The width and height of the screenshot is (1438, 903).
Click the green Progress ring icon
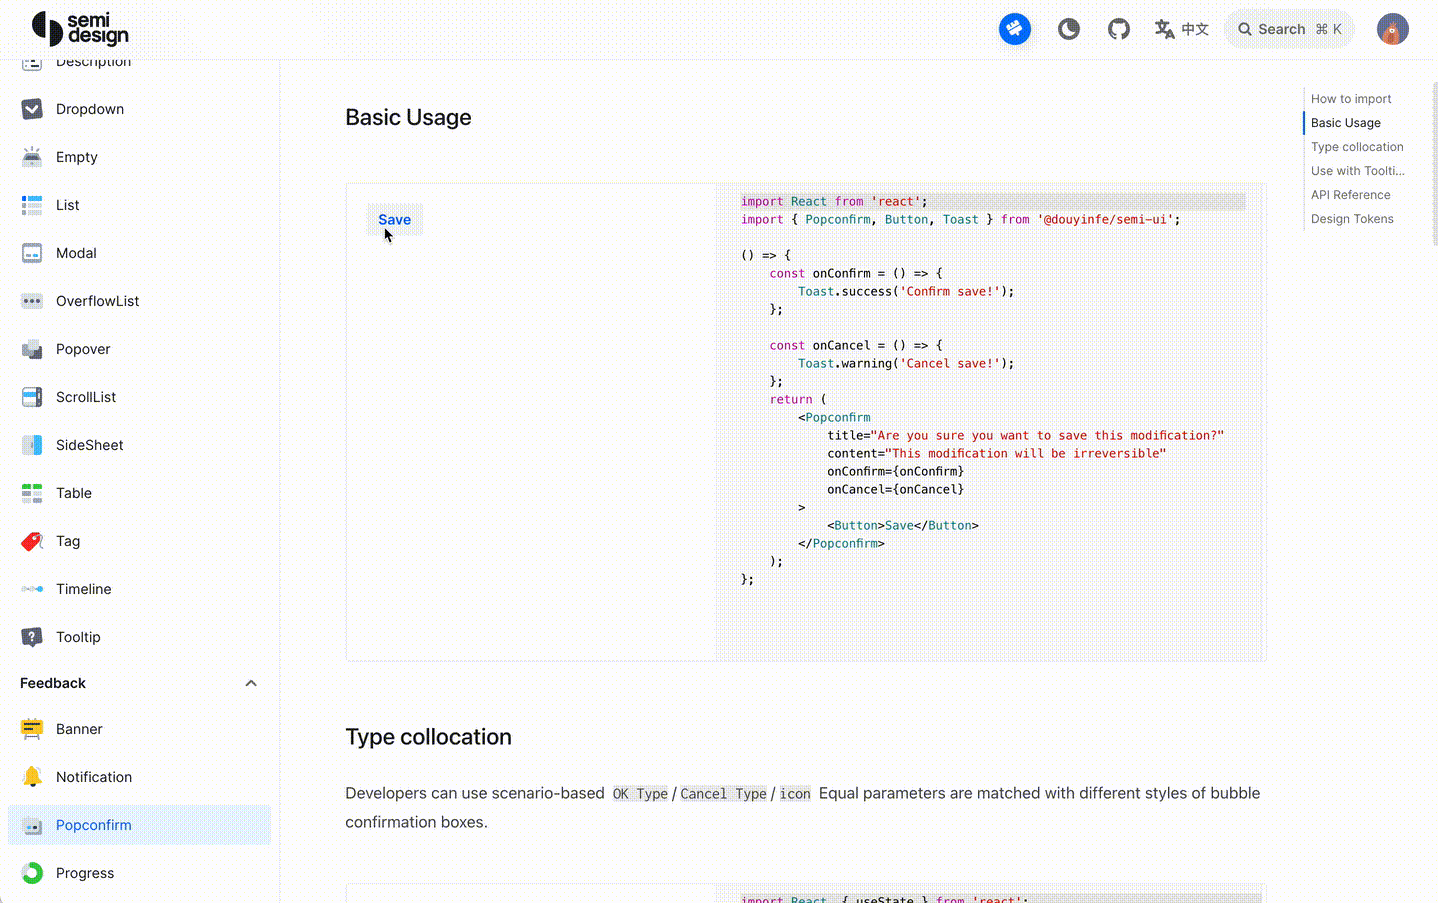tap(32, 873)
